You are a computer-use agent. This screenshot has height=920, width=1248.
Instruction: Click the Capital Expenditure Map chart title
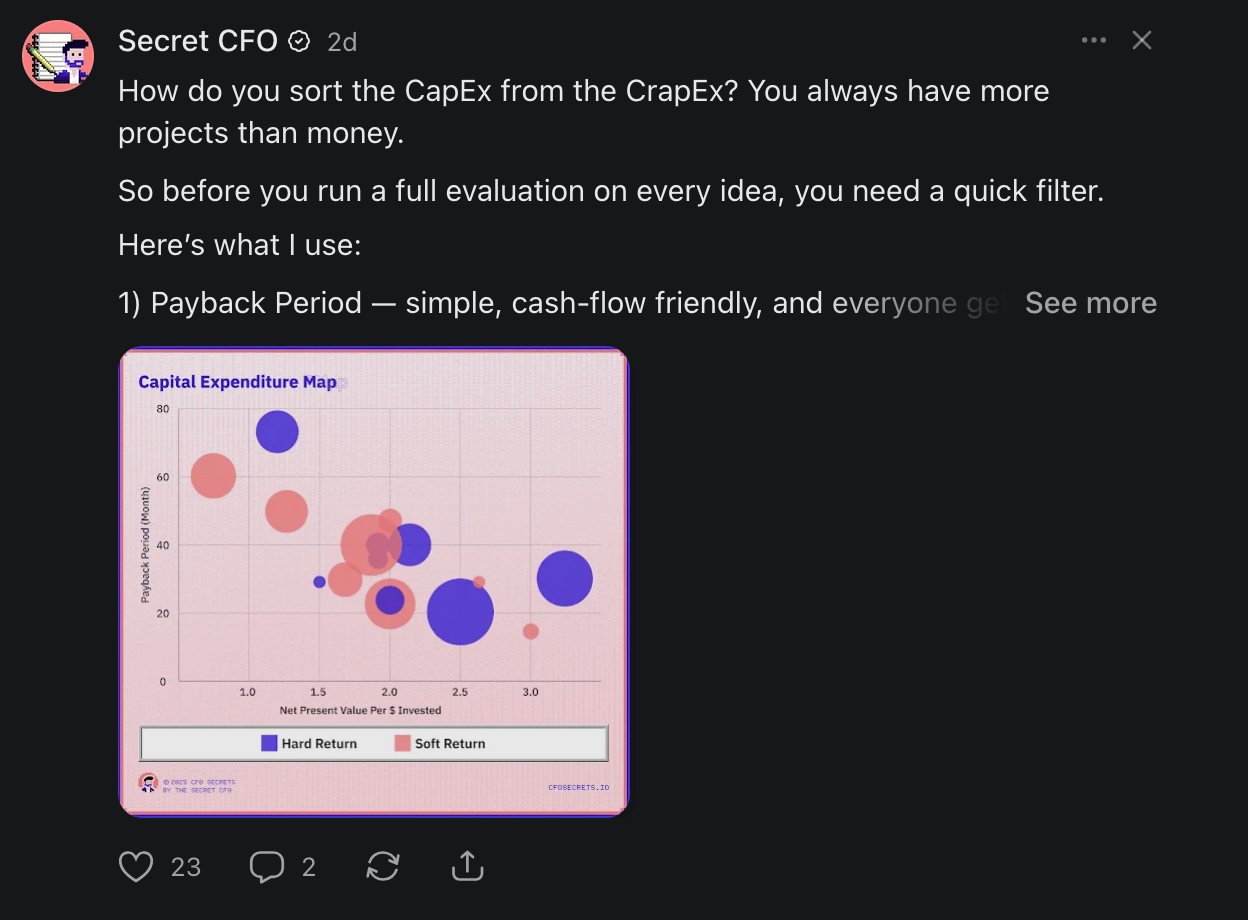click(x=237, y=382)
